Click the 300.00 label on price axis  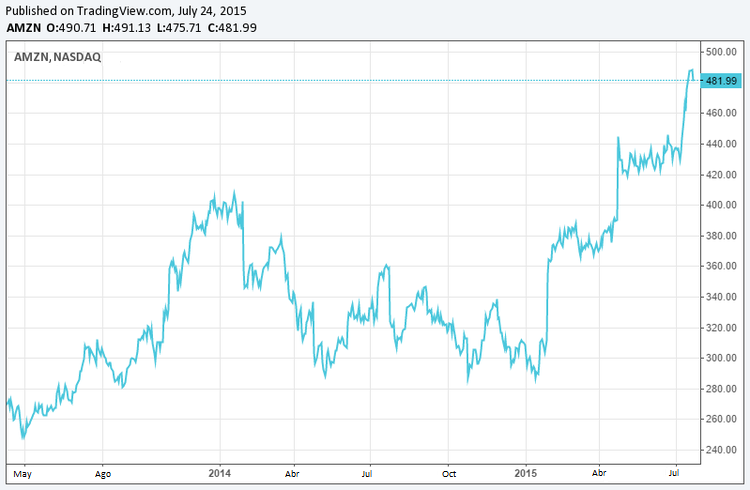click(722, 358)
